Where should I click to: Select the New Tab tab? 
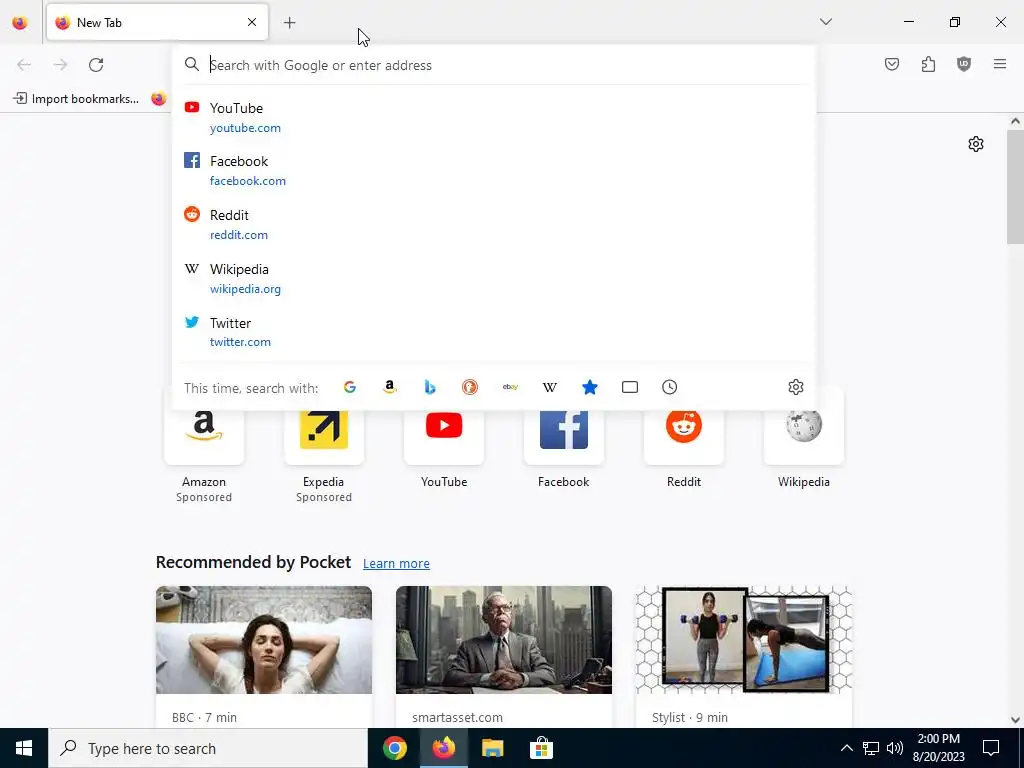(157, 22)
